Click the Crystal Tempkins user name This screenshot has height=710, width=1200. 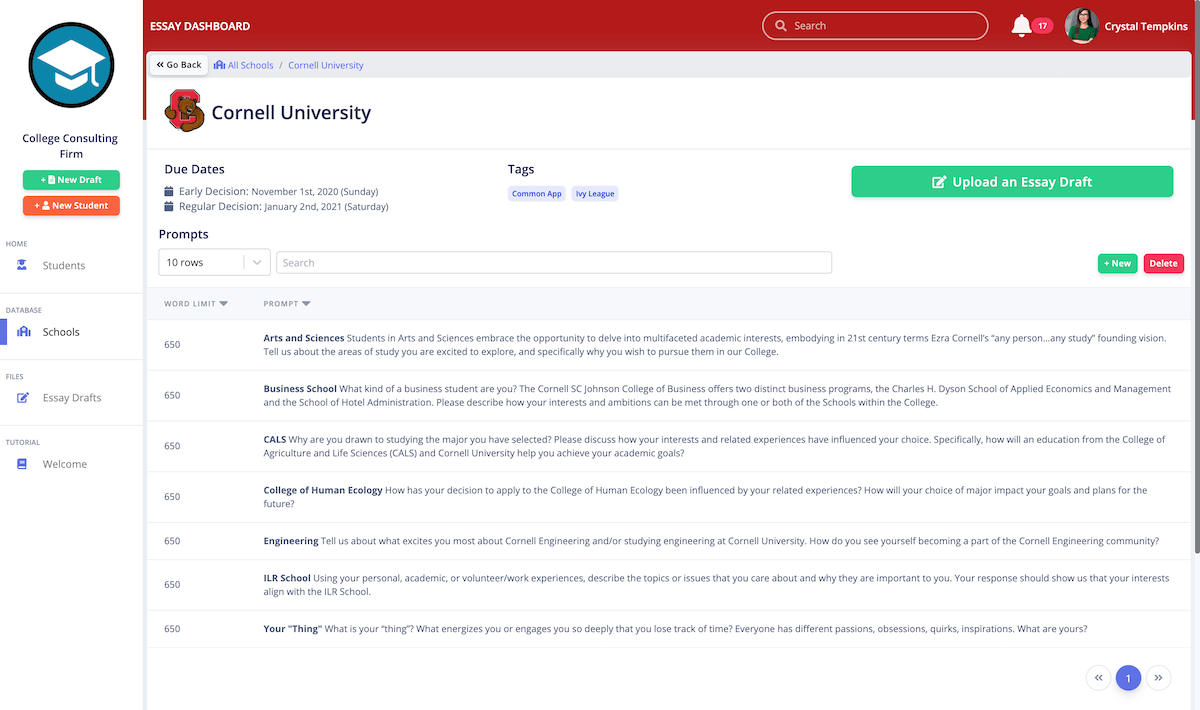(x=1146, y=27)
